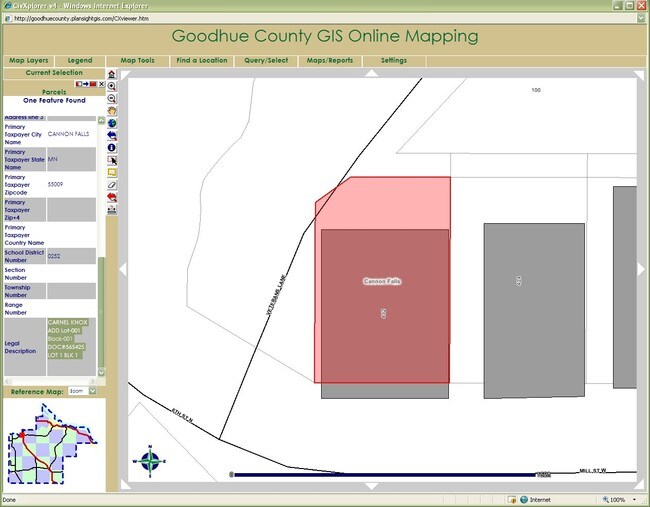Viewport: 650px width, 507px height.
Task: Pan the map north with top arrow
Action: coord(372,73)
